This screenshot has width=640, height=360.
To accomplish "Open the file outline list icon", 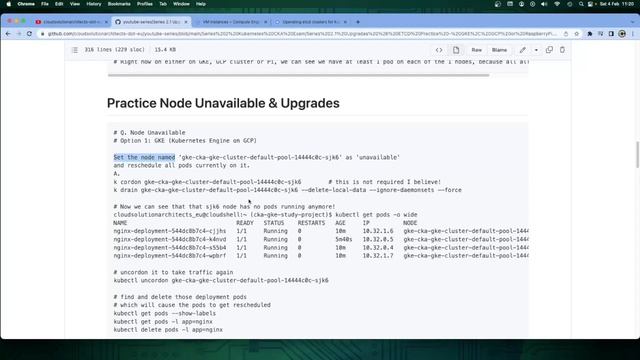I will 75,50.
